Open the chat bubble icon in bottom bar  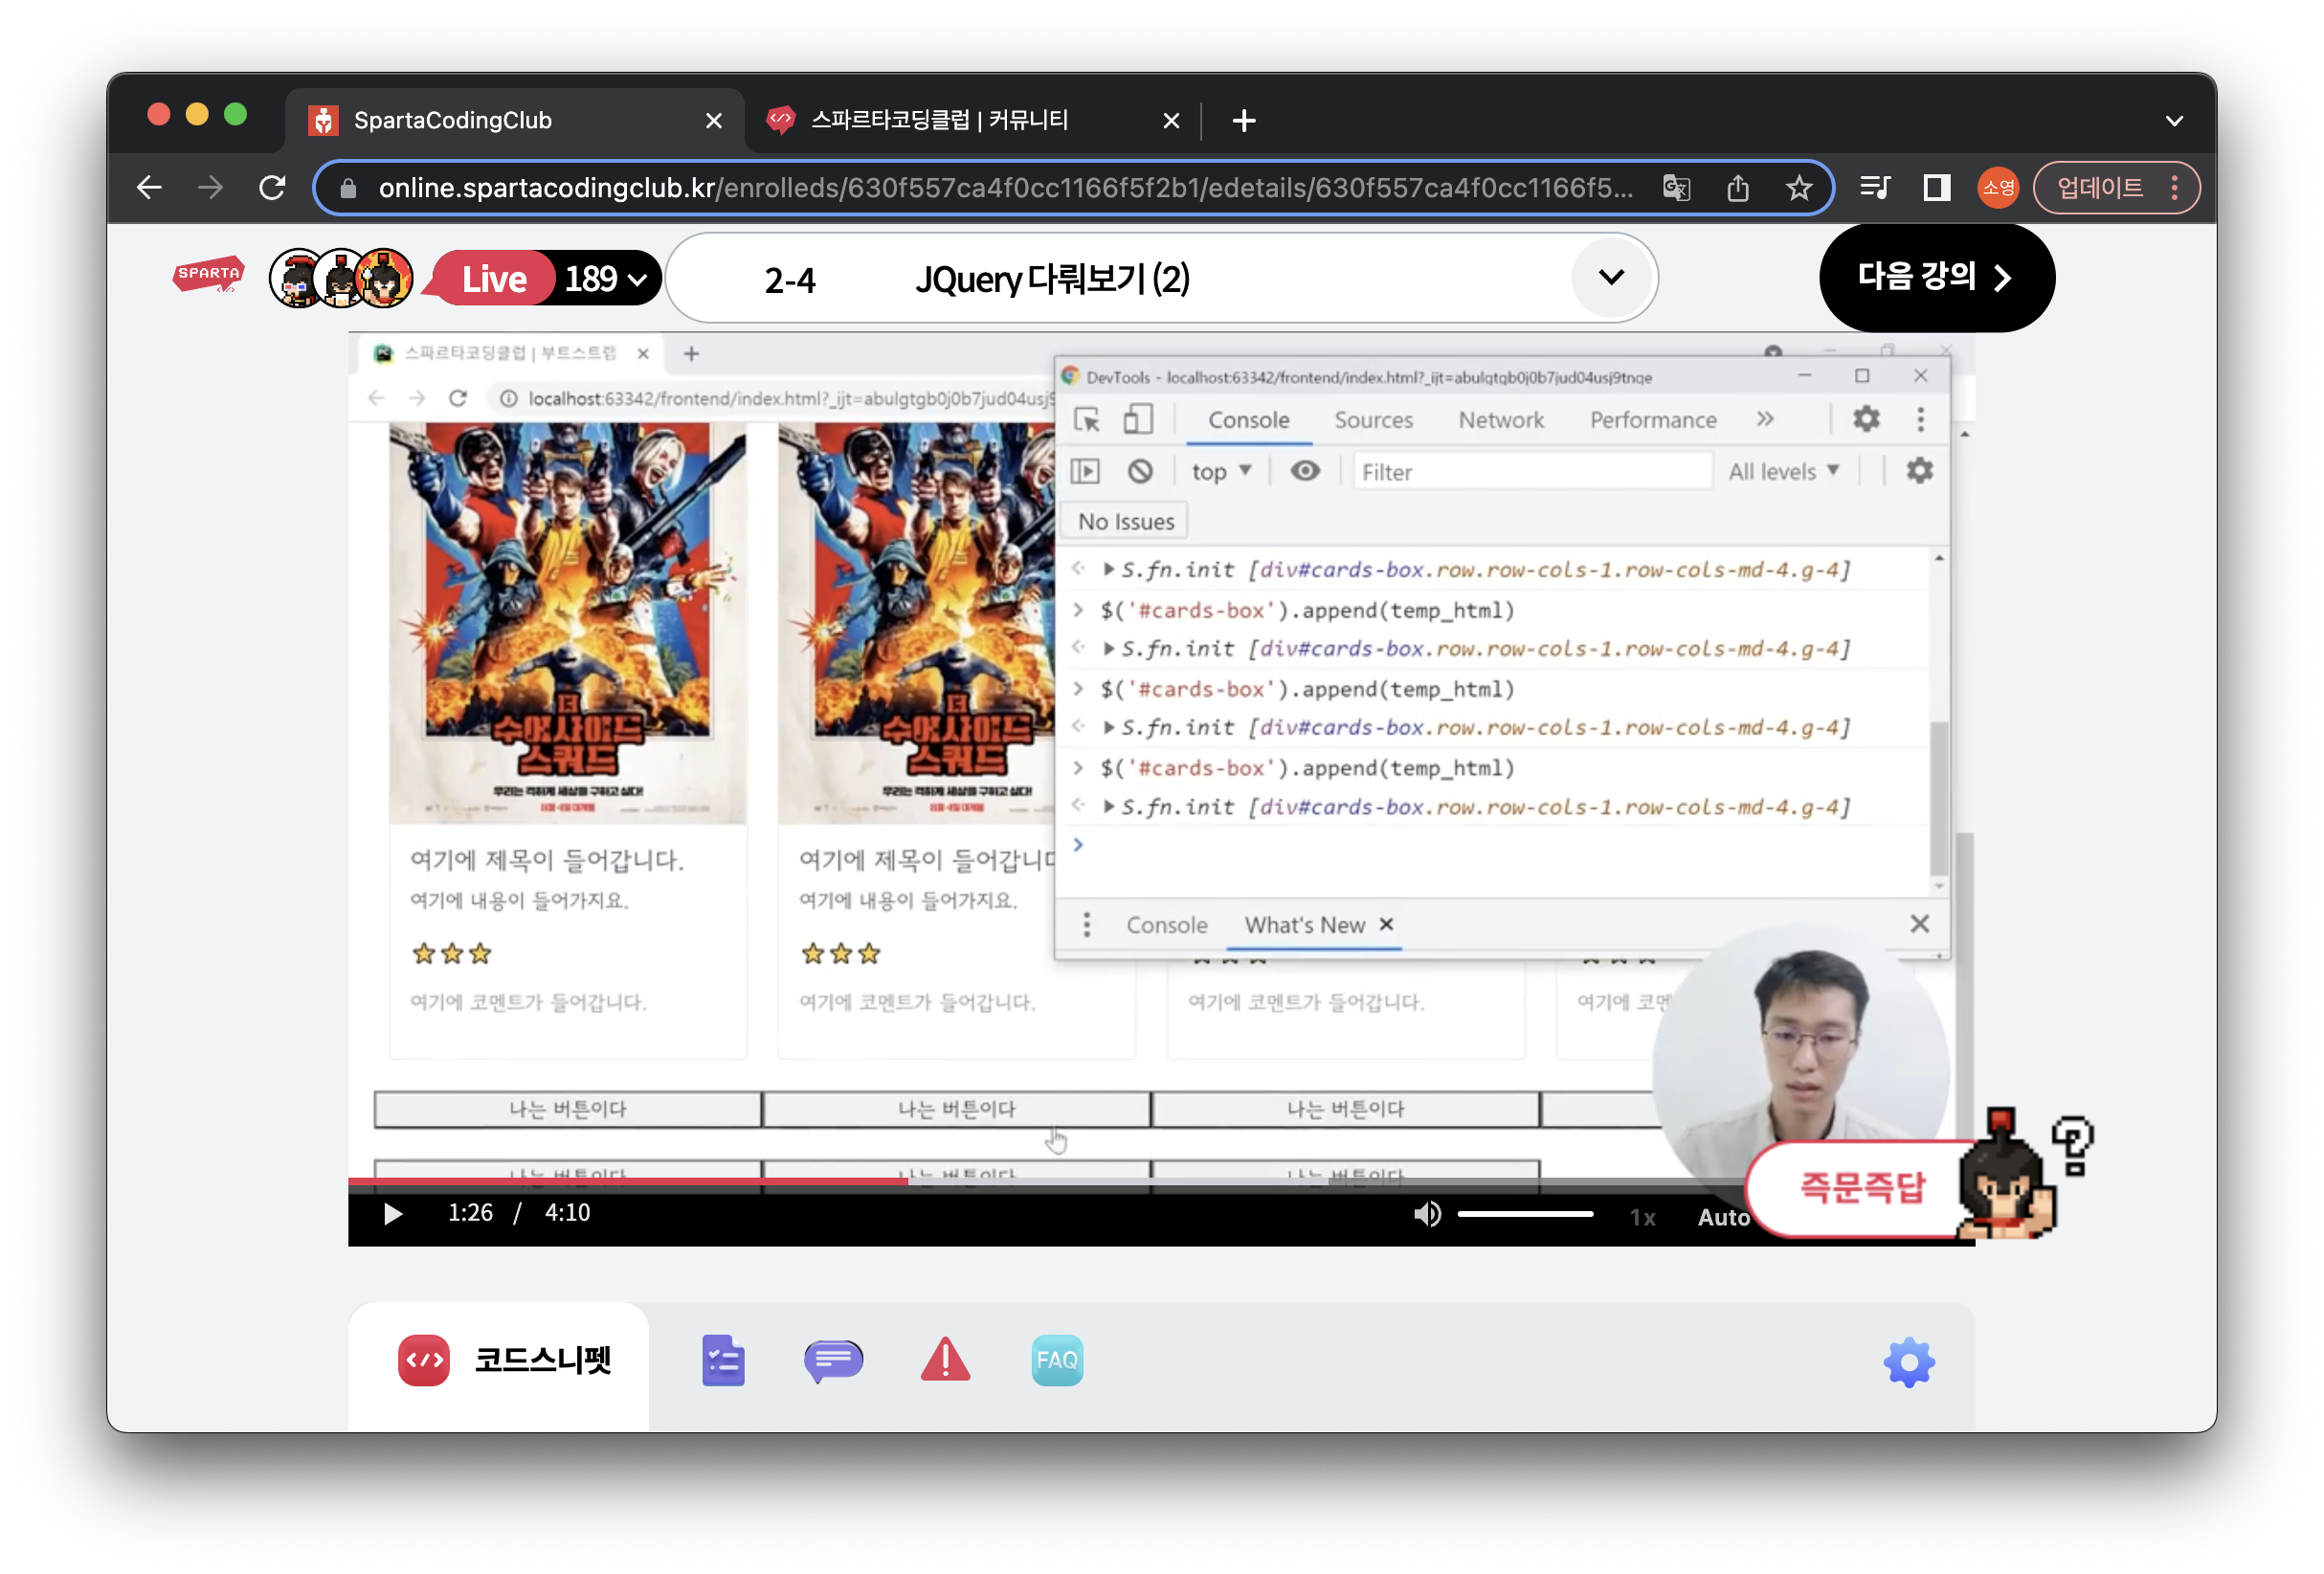click(833, 1360)
